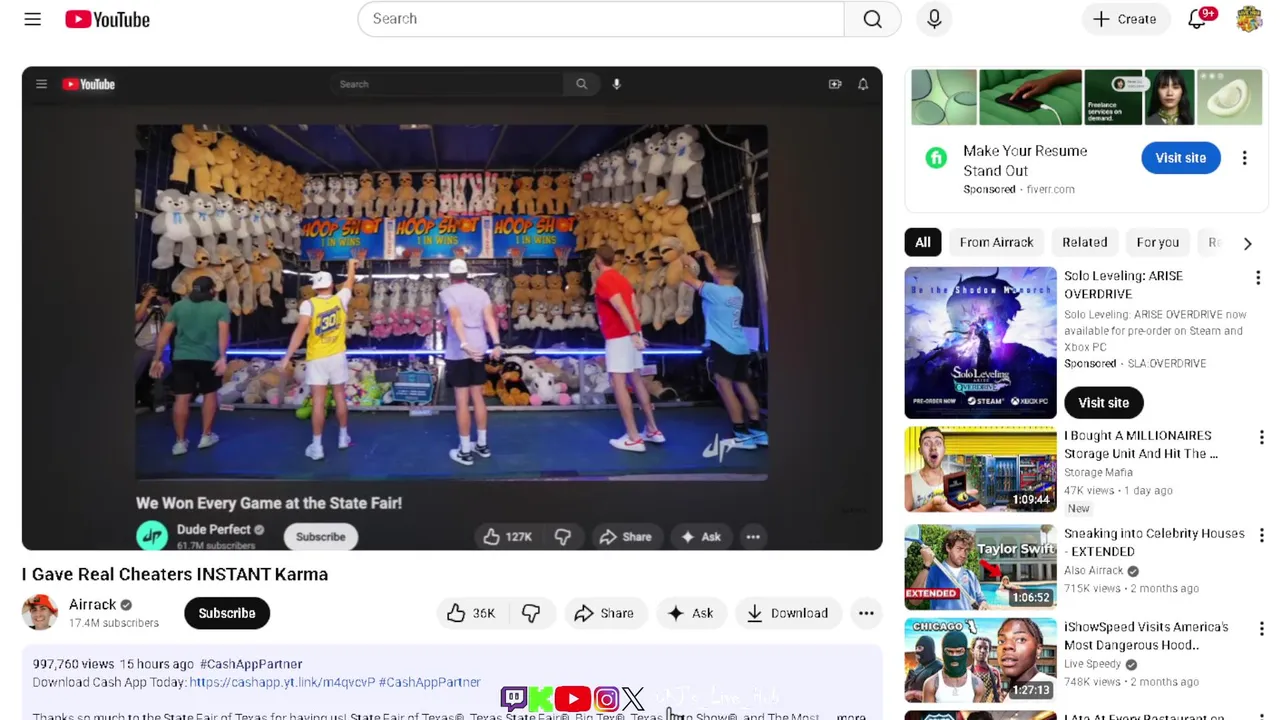The width and height of the screenshot is (1280, 720).
Task: Download the Airrack video
Action: tap(787, 613)
